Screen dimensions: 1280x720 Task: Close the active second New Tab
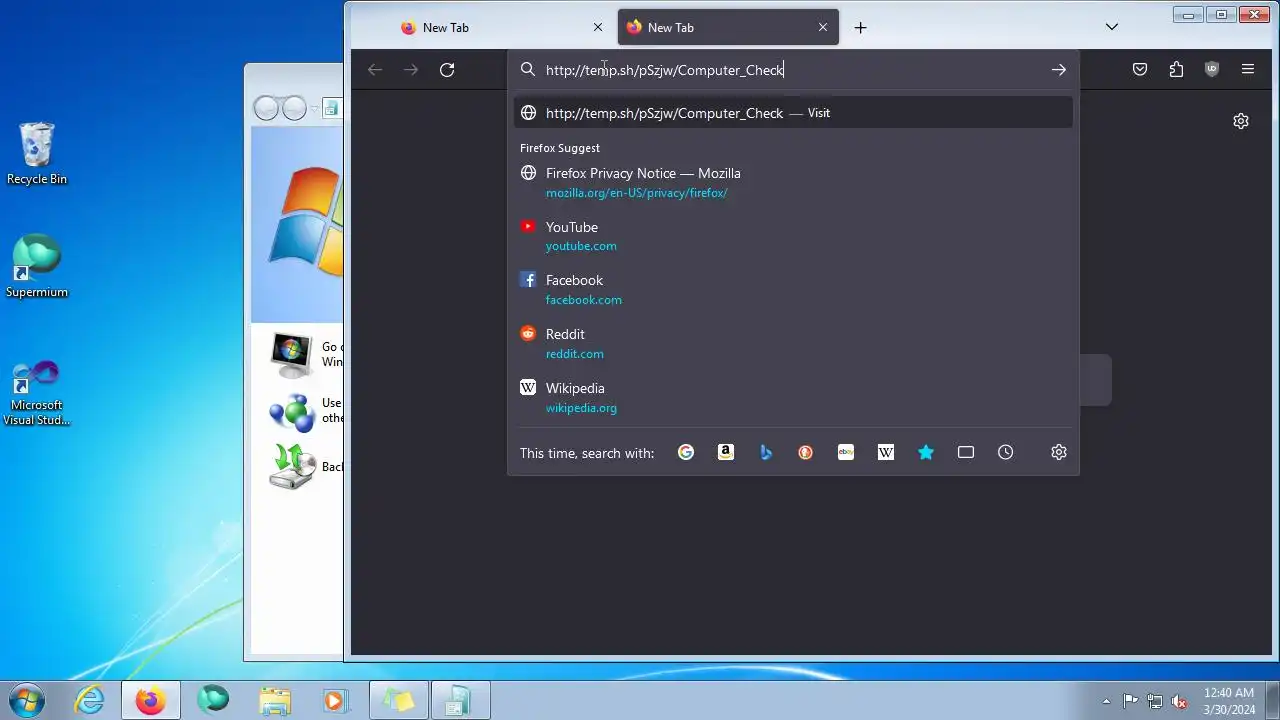coord(823,28)
